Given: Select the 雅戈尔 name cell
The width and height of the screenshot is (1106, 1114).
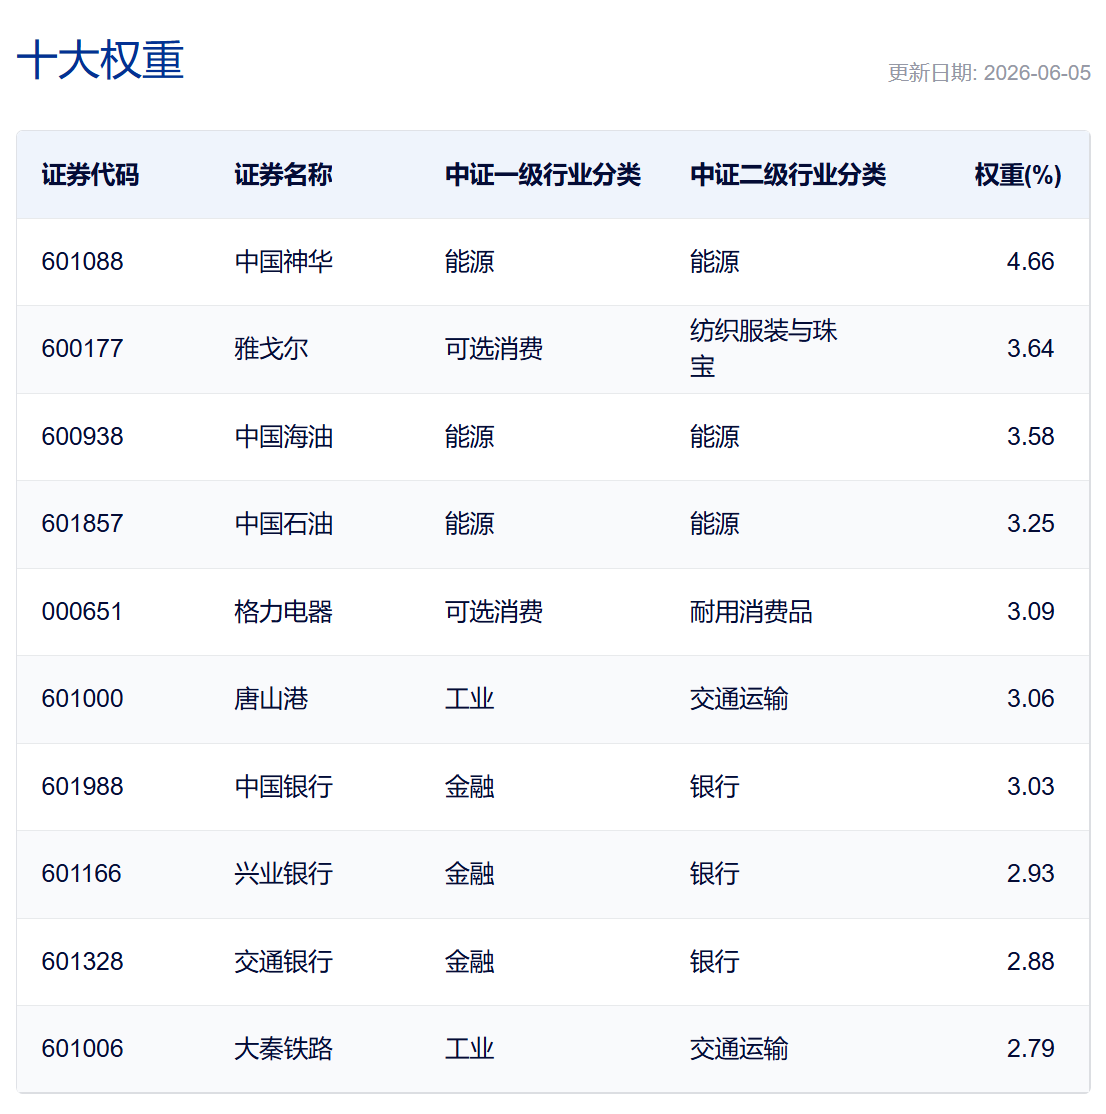Looking at the screenshot, I should pyautogui.click(x=271, y=349).
